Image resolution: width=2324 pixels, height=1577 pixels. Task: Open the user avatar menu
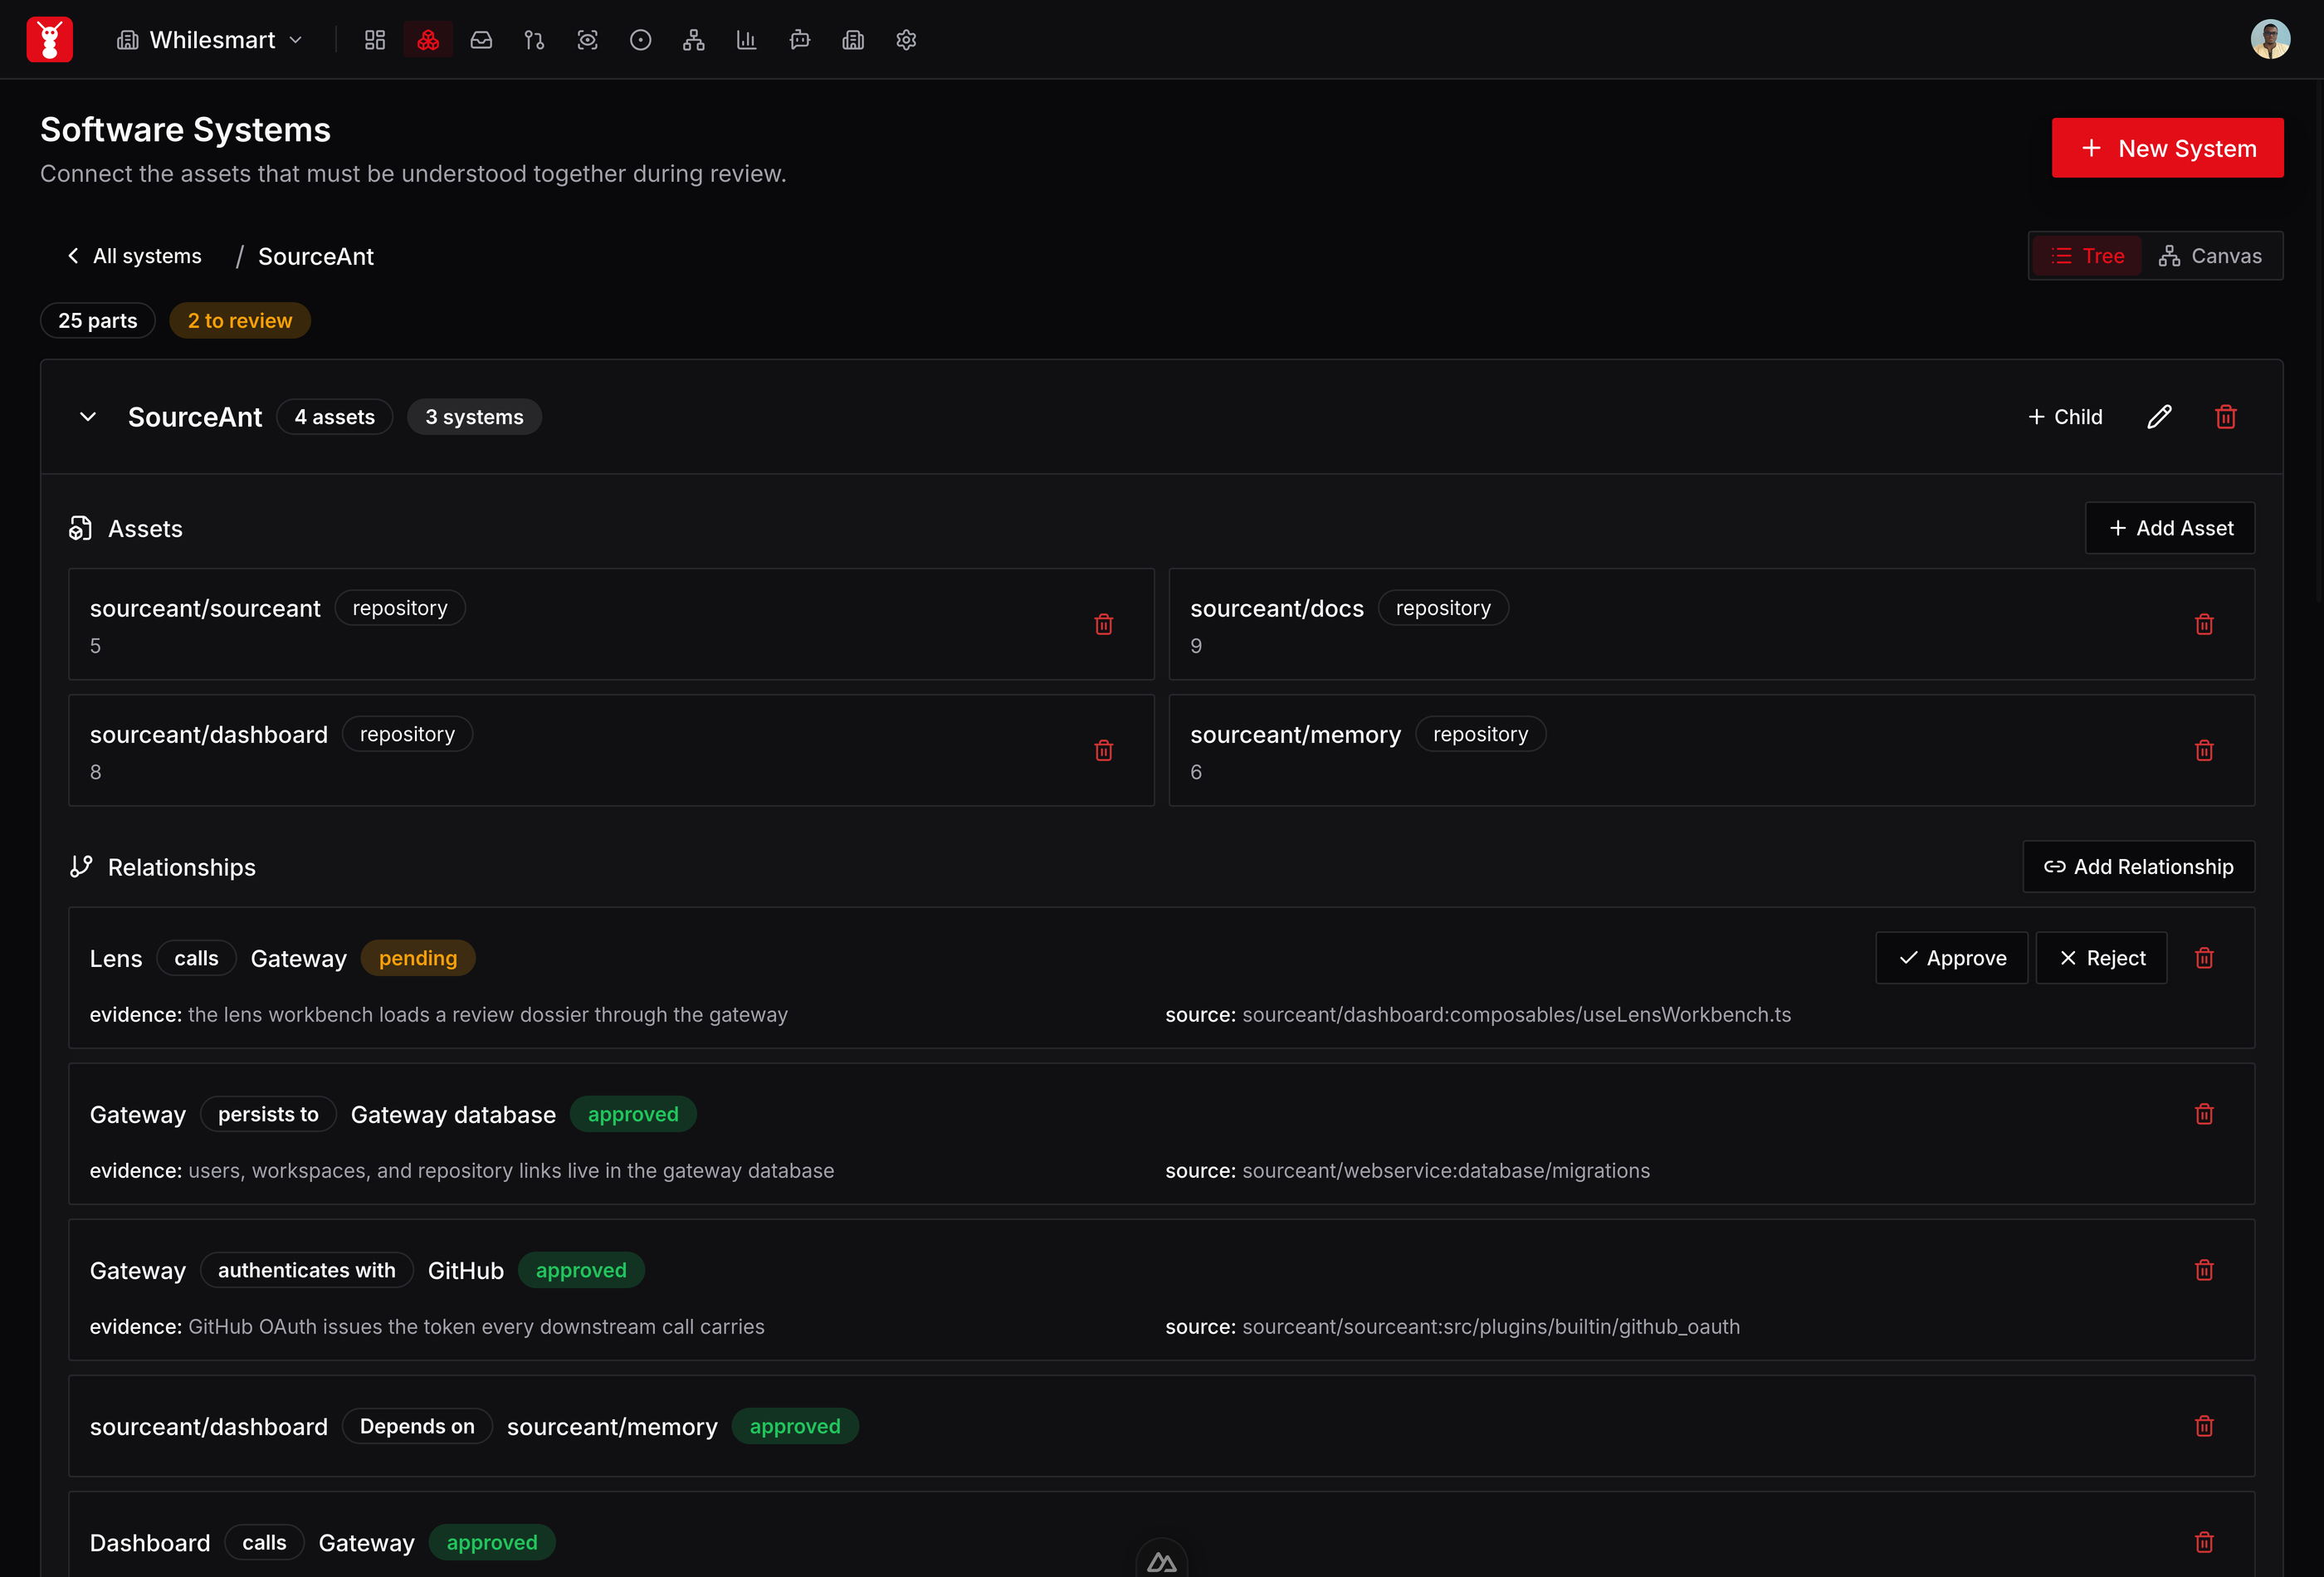pyautogui.click(x=2270, y=40)
